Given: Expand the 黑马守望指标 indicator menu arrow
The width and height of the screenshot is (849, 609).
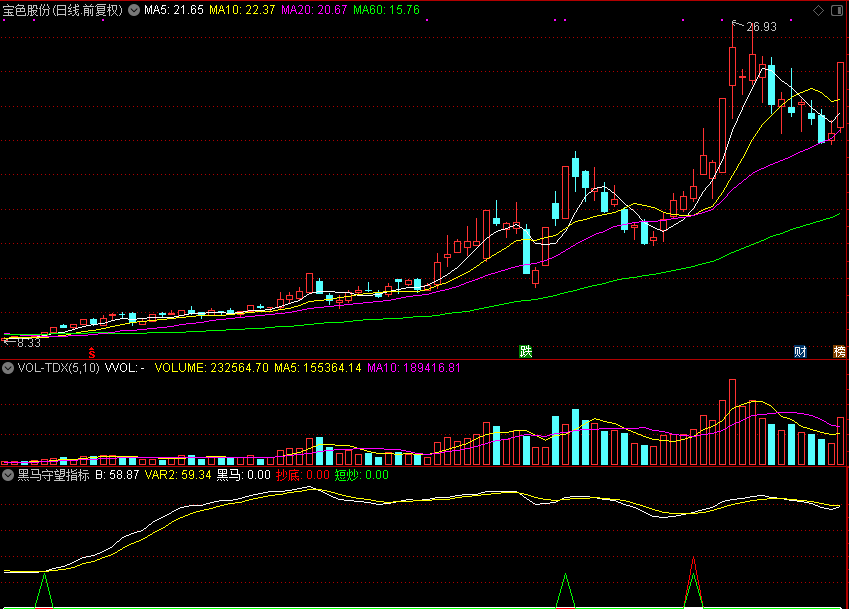Looking at the screenshot, I should [x=8, y=475].
